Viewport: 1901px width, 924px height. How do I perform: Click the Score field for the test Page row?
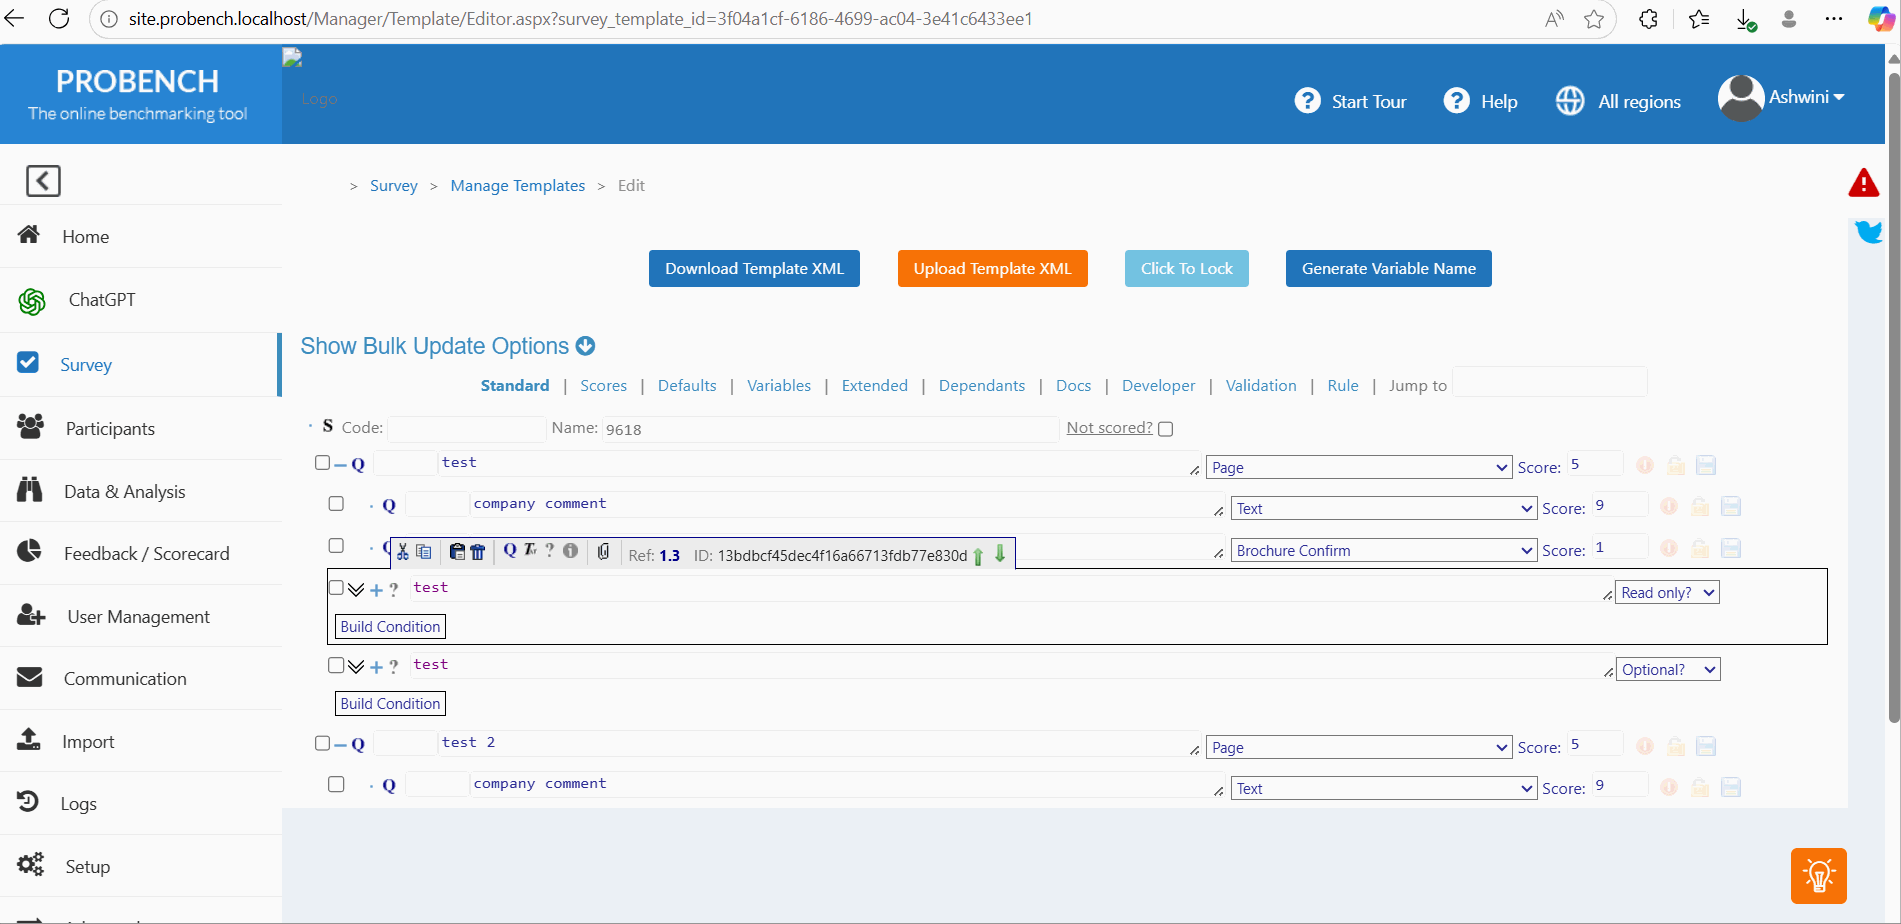1595,464
